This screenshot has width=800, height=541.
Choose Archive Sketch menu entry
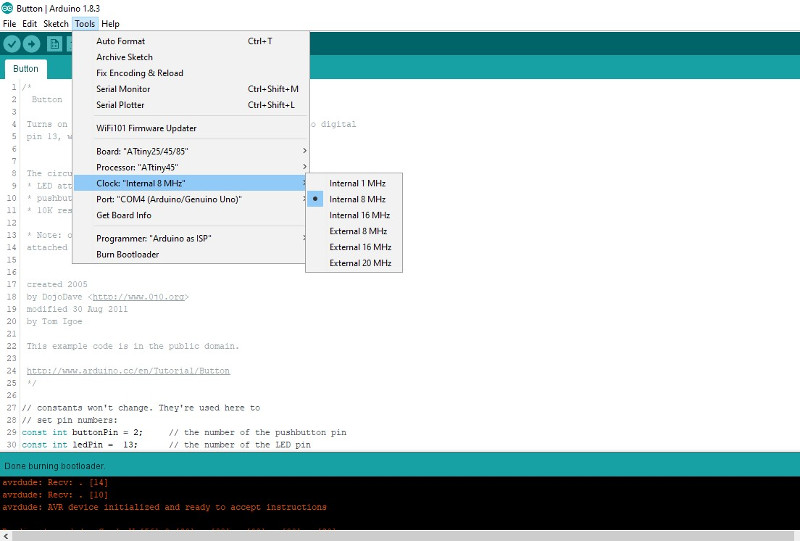191,57
